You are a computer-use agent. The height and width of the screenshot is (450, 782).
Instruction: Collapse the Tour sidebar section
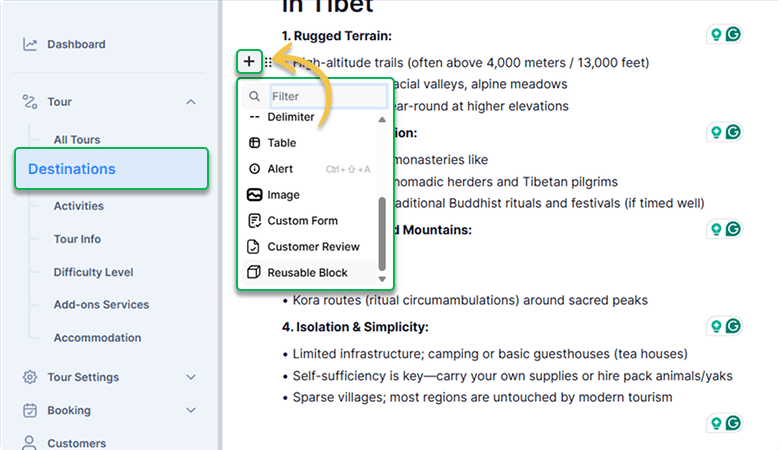(x=191, y=102)
